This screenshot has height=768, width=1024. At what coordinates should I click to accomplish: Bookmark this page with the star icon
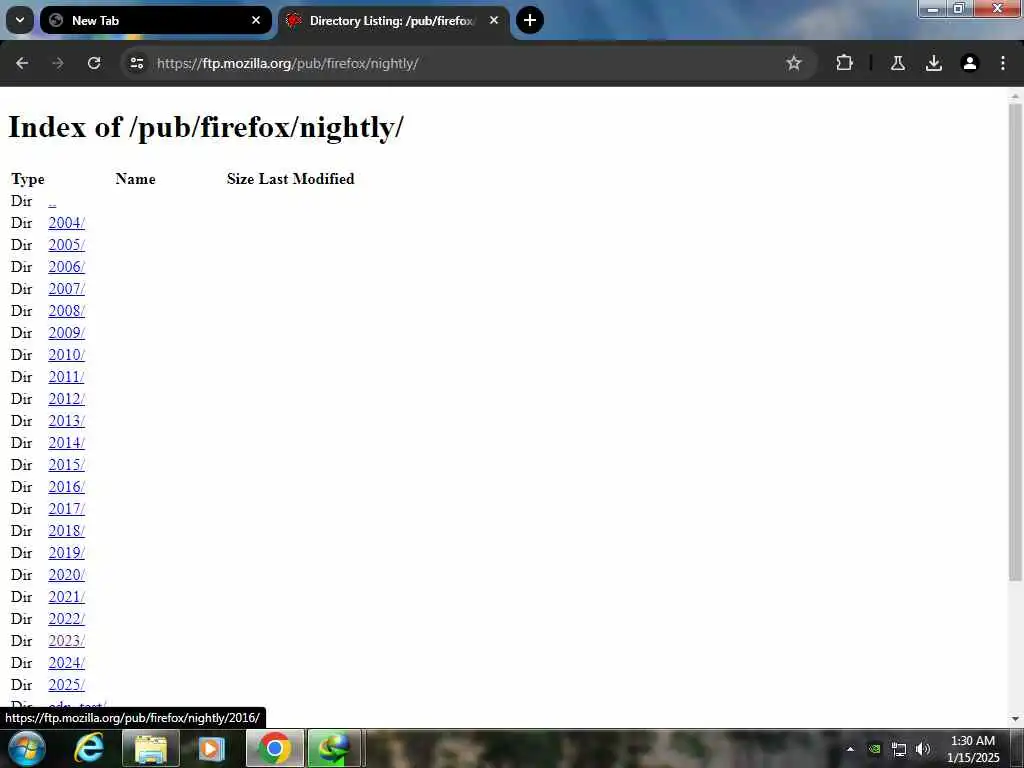[x=793, y=63]
